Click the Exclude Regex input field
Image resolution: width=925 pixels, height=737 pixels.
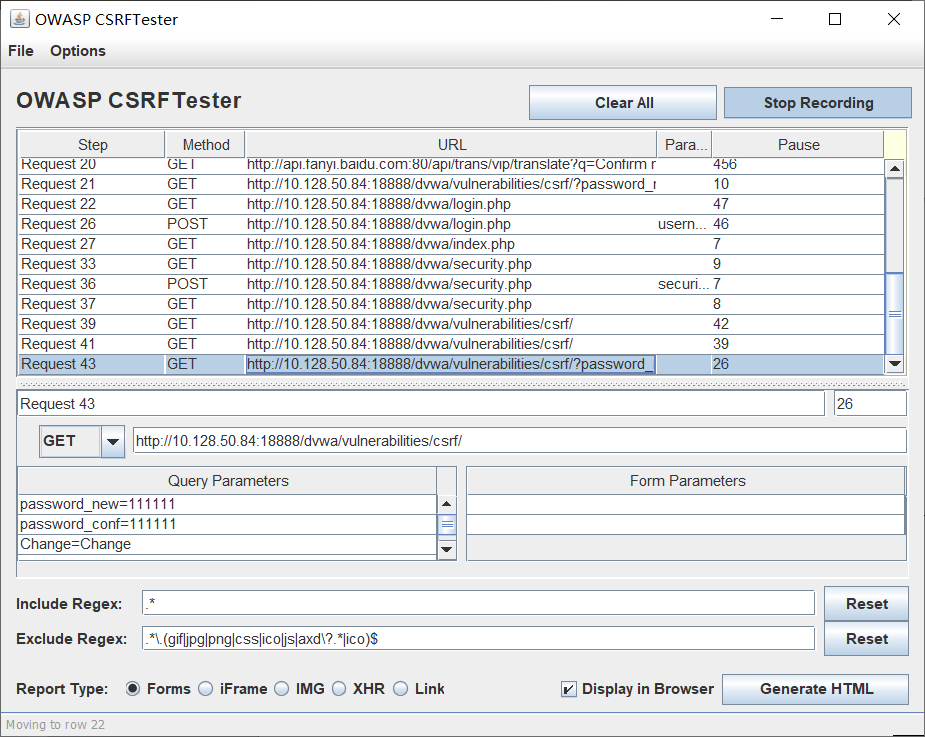[x=478, y=639]
